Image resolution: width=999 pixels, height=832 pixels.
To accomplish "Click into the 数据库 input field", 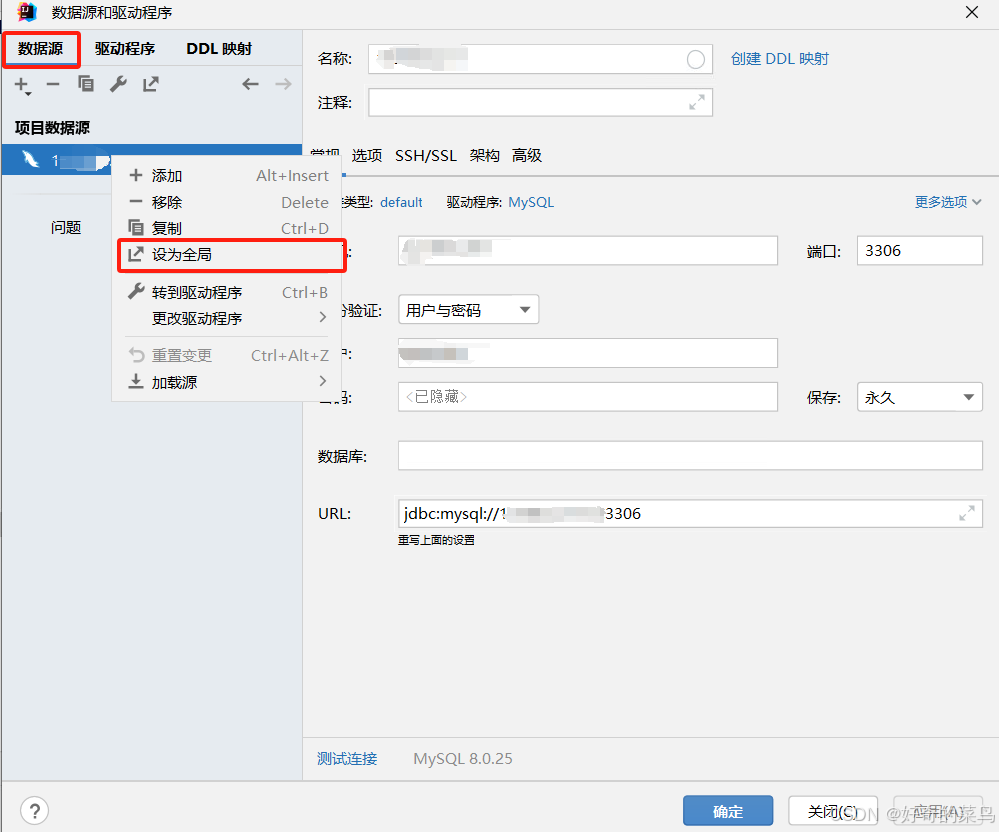I will 690,455.
